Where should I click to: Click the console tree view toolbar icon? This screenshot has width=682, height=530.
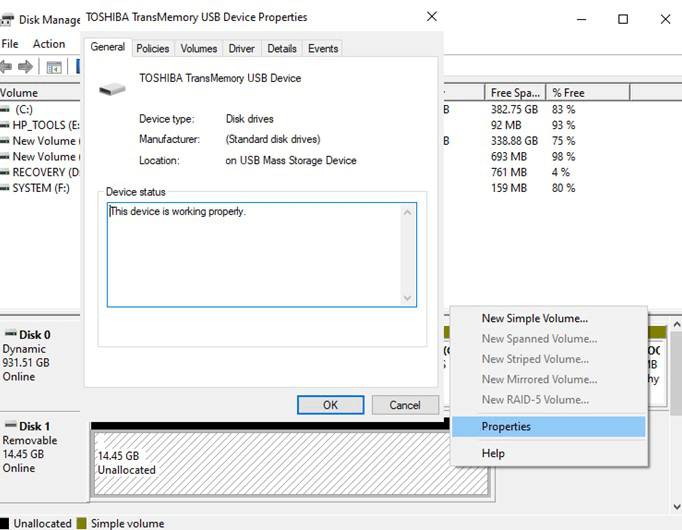[54, 68]
